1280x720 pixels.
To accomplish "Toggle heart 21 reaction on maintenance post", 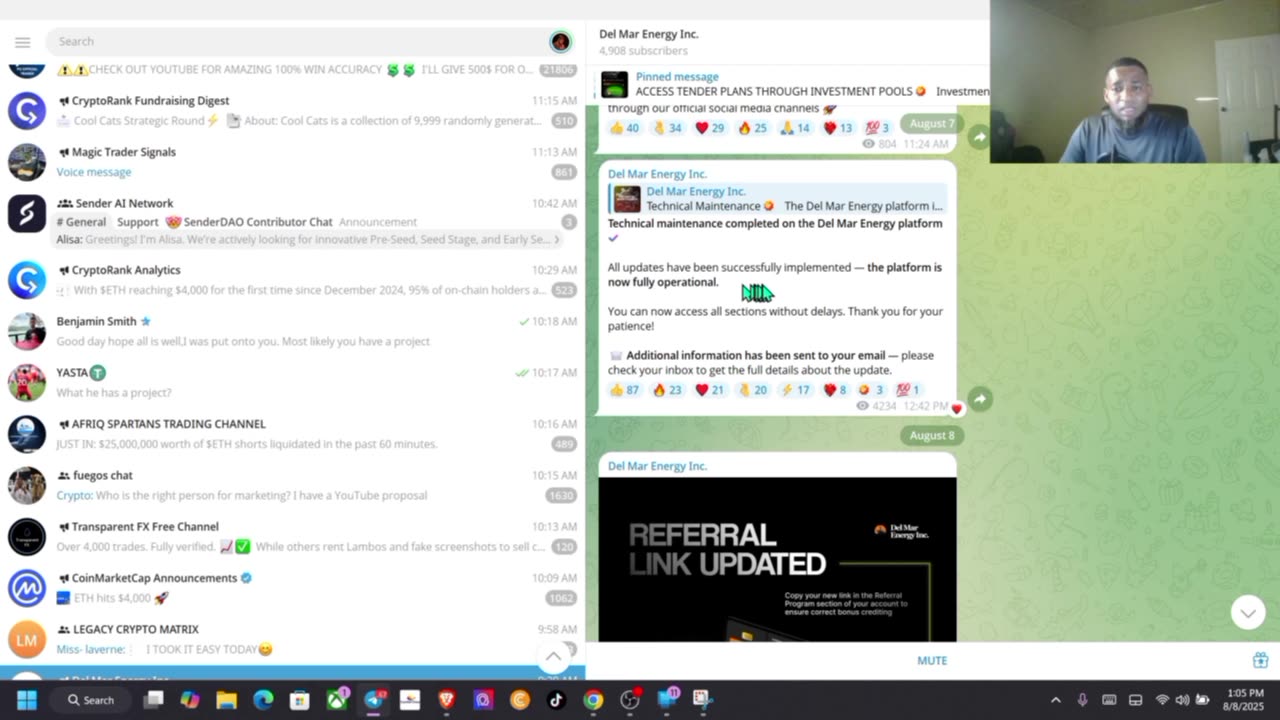I will tap(709, 390).
